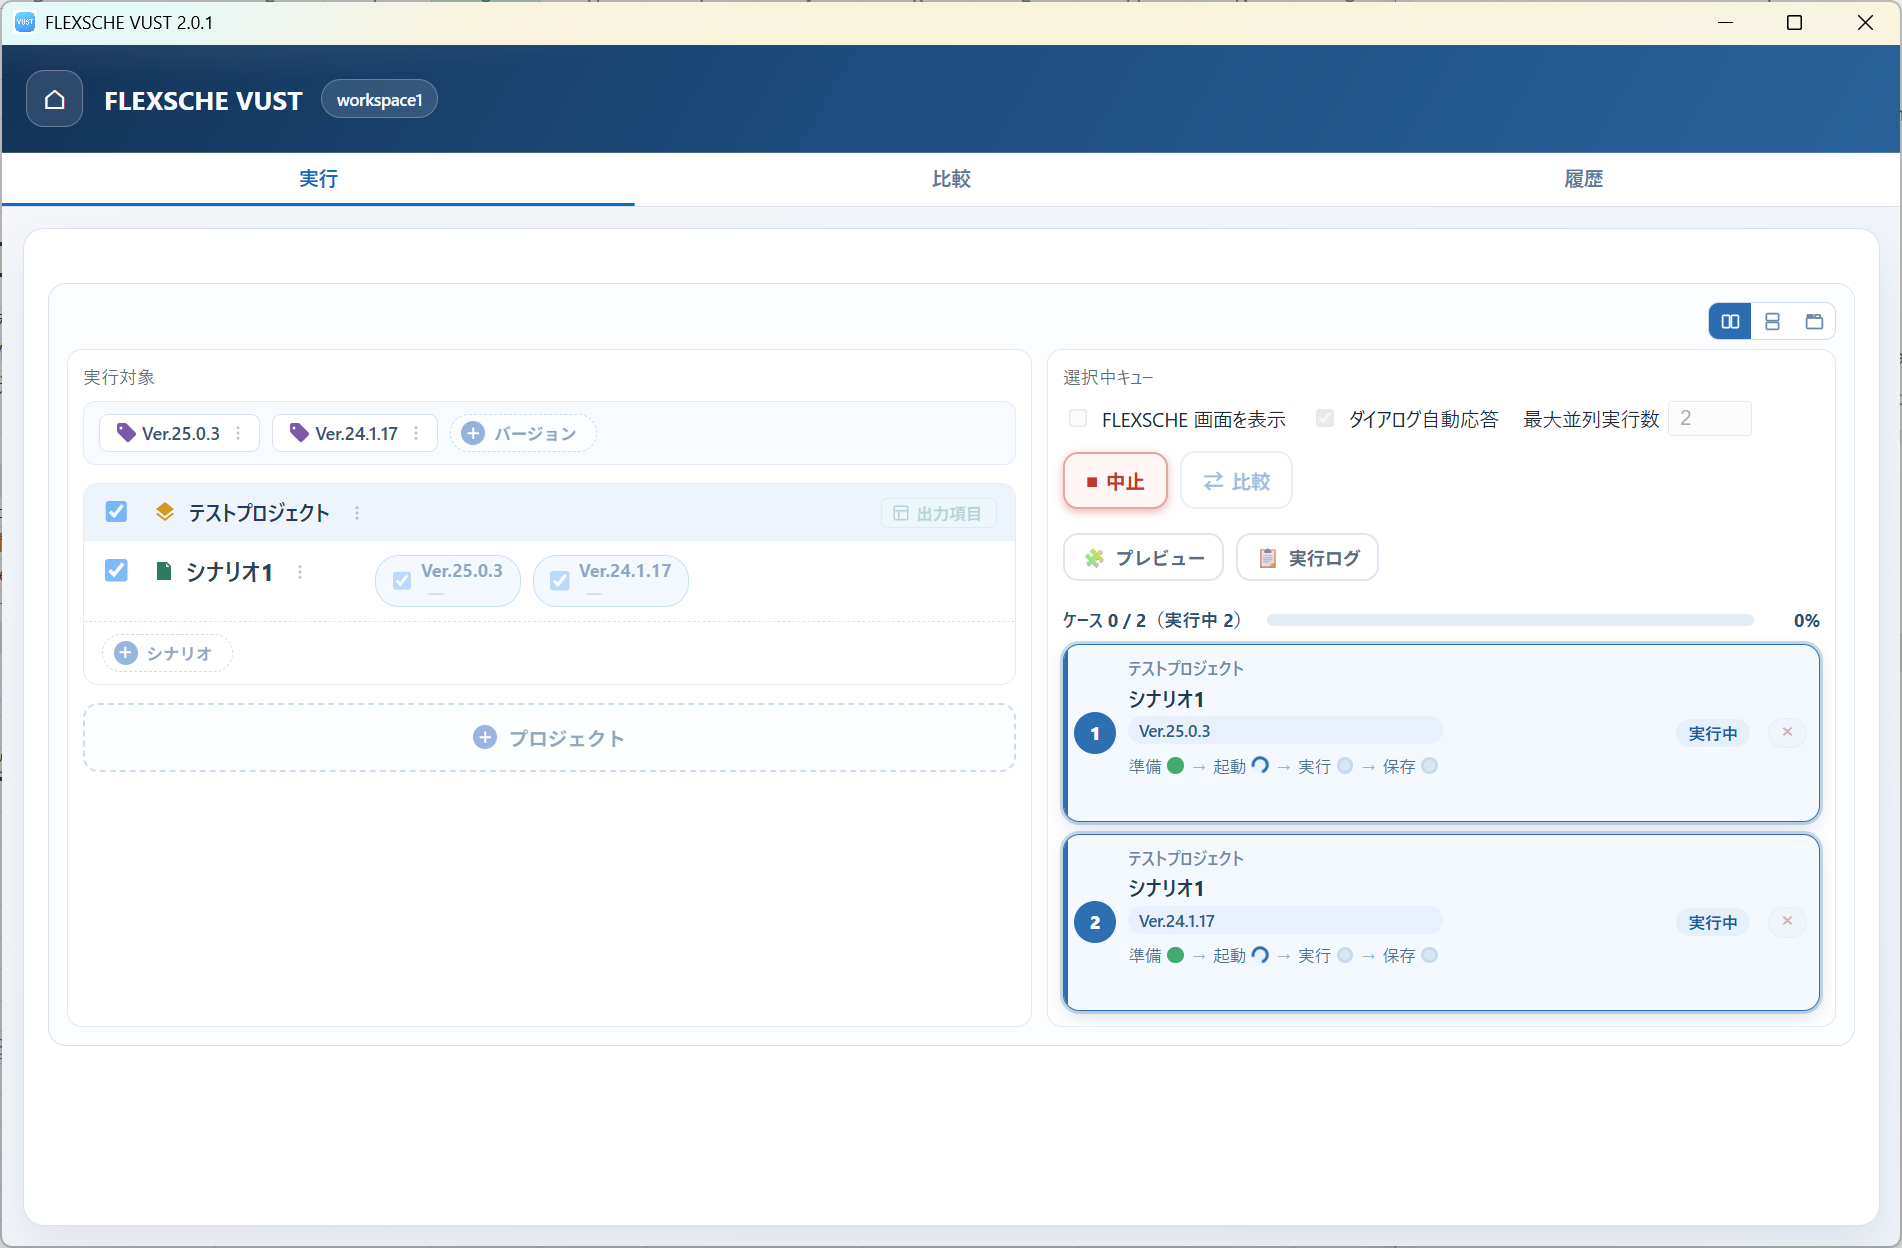Close the FLEXSCHE VUST window
The height and width of the screenshot is (1248, 1902).
(x=1865, y=22)
